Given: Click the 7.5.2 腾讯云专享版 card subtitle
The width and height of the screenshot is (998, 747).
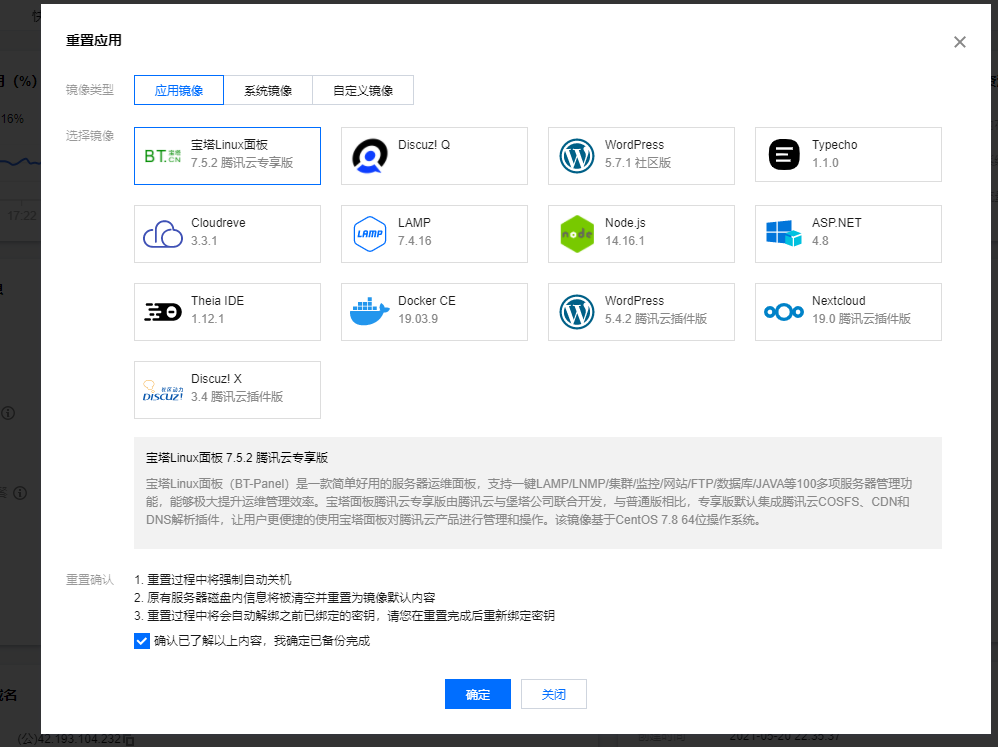Looking at the screenshot, I should pyautogui.click(x=242, y=163).
